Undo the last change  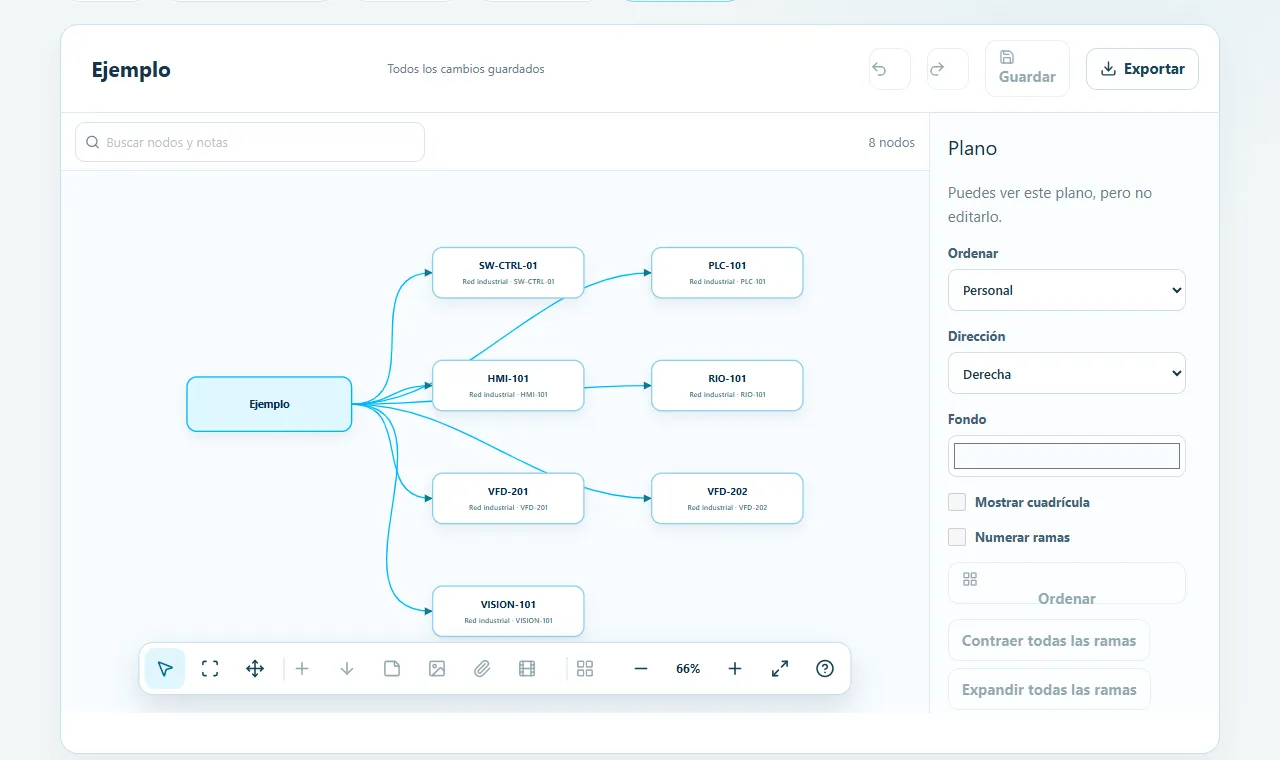[890, 69]
